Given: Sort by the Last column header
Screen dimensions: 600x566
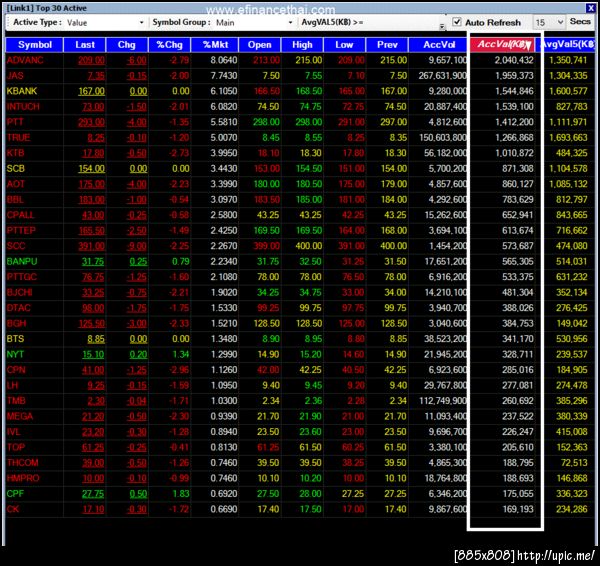Looking at the screenshot, I should (x=85, y=45).
